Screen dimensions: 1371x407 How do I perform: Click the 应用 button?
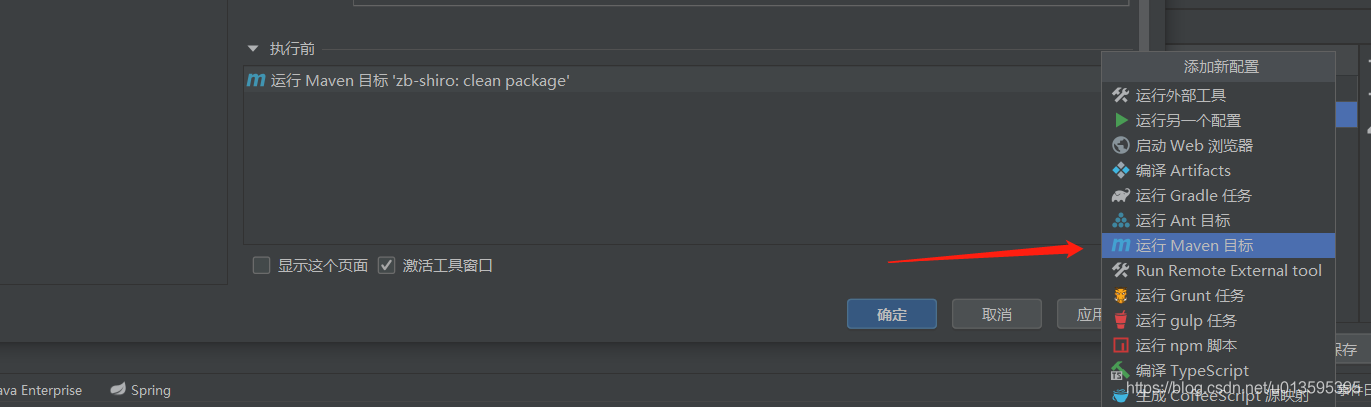pos(1080,314)
